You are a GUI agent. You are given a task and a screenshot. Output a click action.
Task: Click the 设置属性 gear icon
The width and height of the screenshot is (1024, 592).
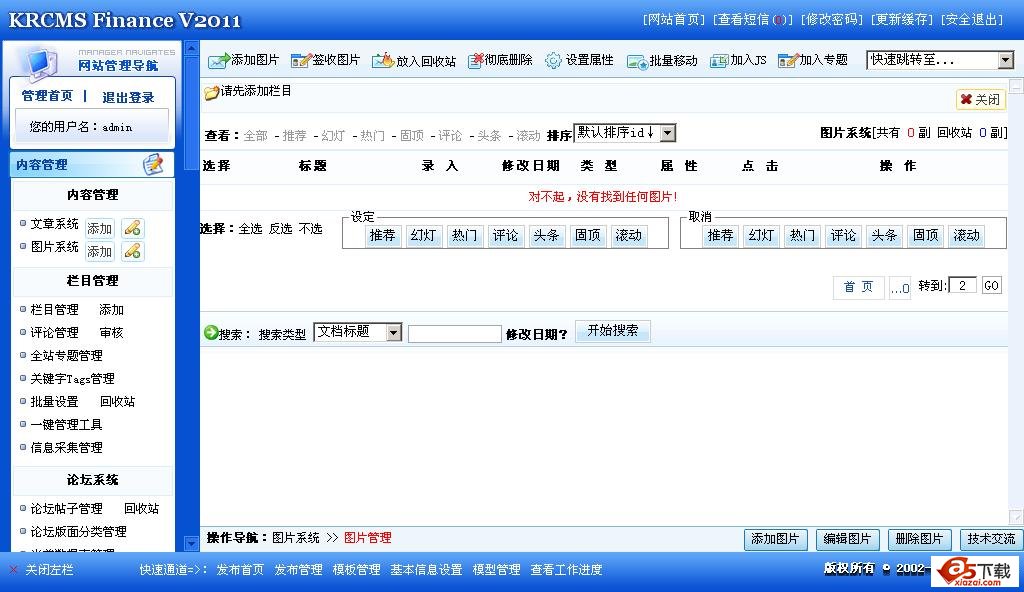(553, 61)
